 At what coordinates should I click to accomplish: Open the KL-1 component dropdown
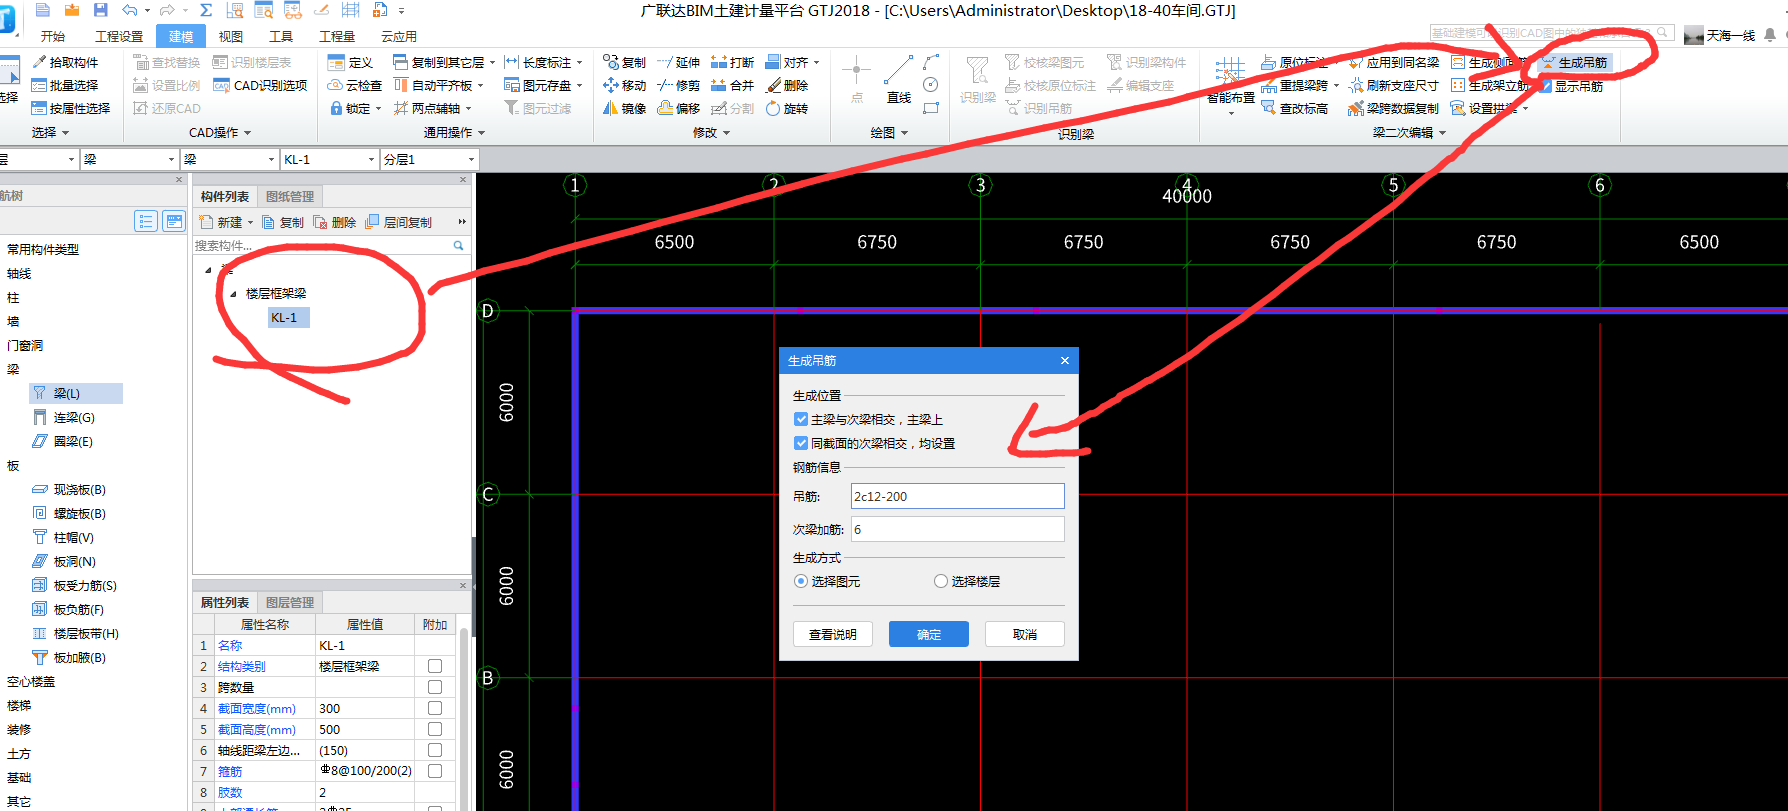click(x=372, y=159)
